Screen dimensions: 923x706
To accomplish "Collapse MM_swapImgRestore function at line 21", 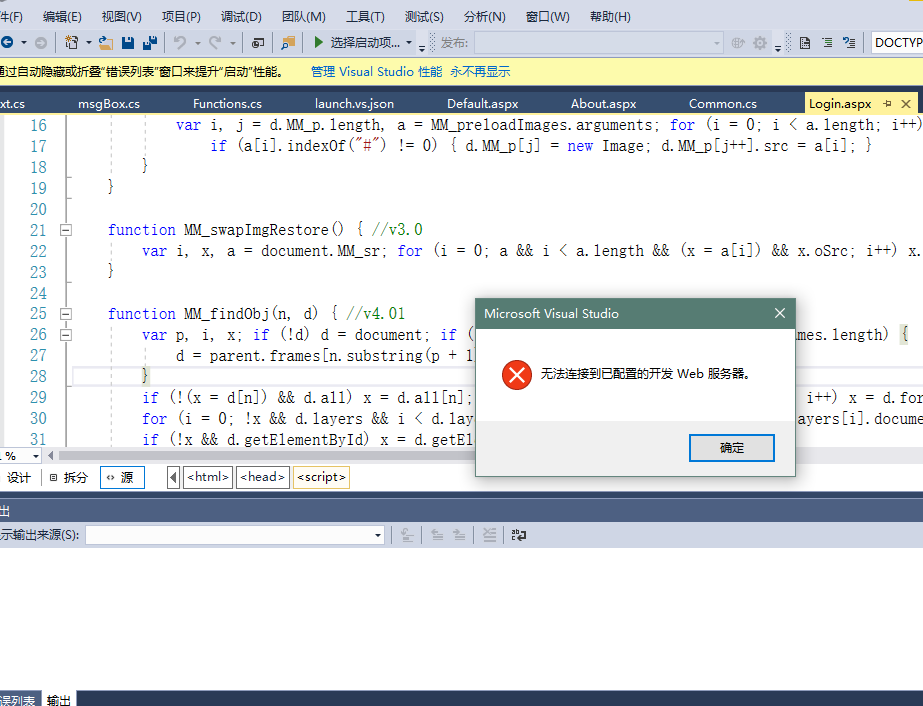I will pyautogui.click(x=66, y=230).
